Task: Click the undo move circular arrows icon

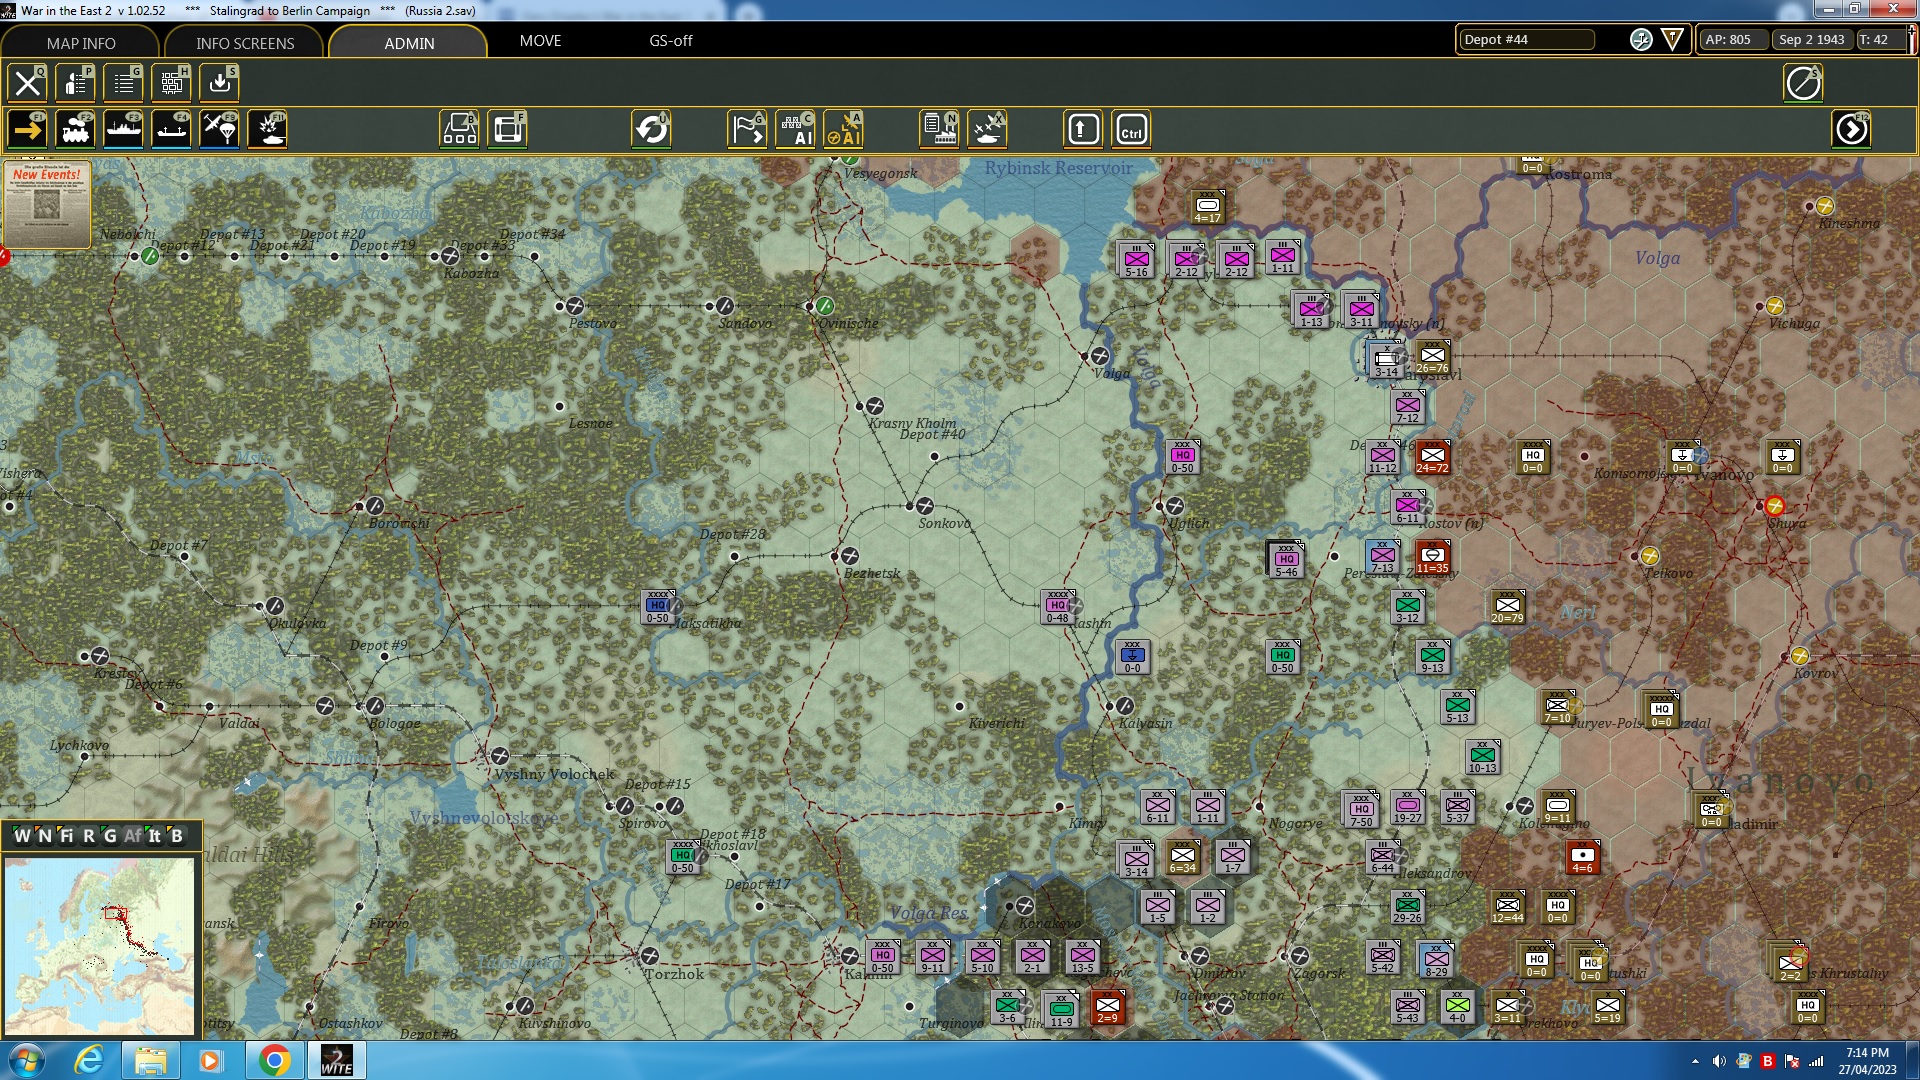Action: [x=652, y=130]
